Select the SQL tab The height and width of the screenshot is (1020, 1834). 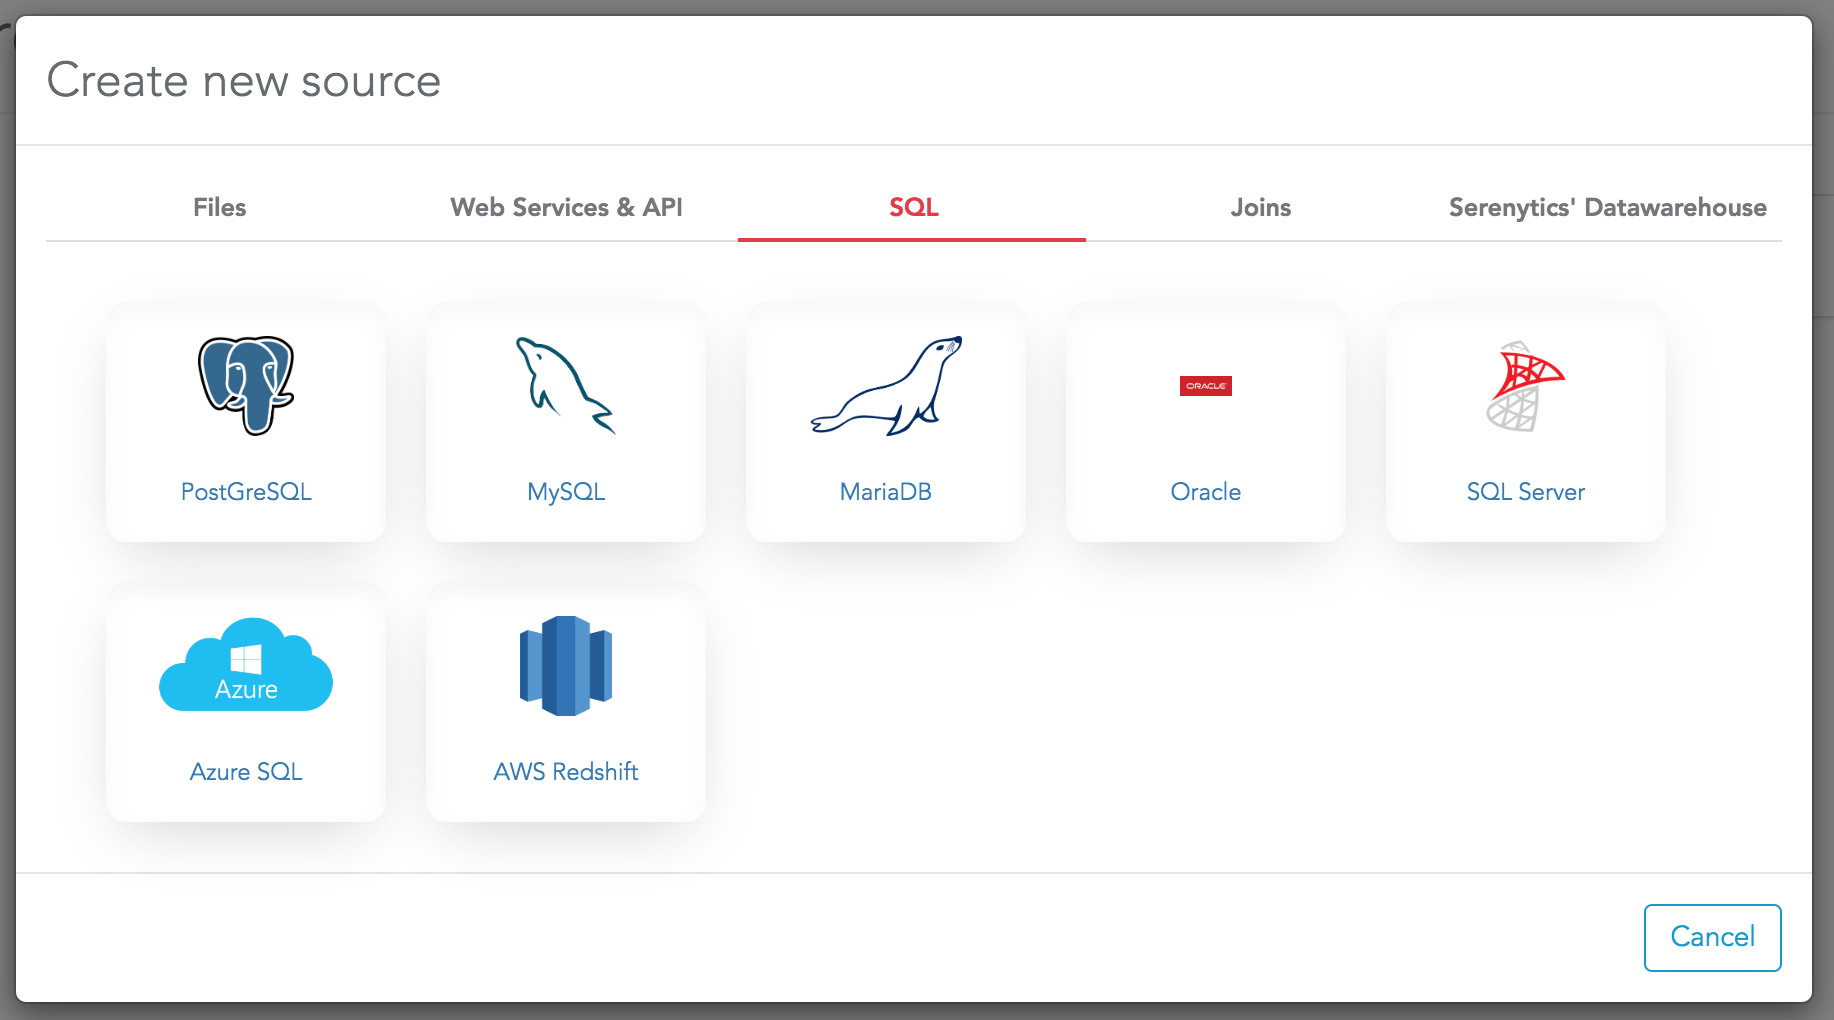pos(913,207)
